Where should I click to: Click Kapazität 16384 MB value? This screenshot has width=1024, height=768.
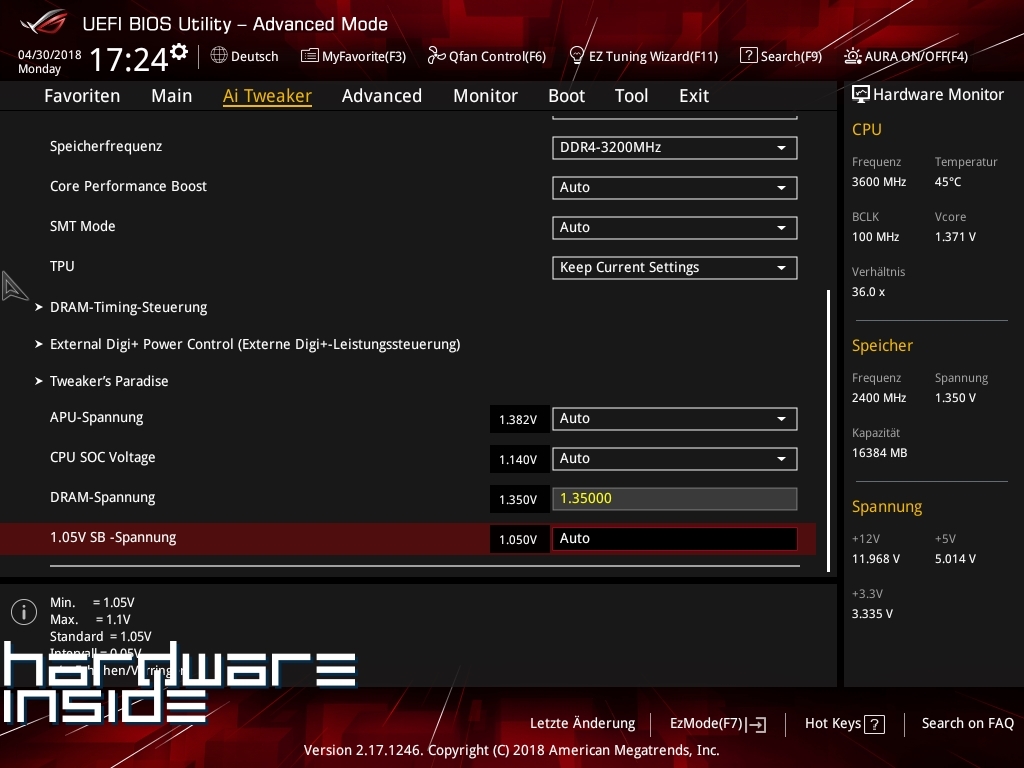tap(879, 453)
